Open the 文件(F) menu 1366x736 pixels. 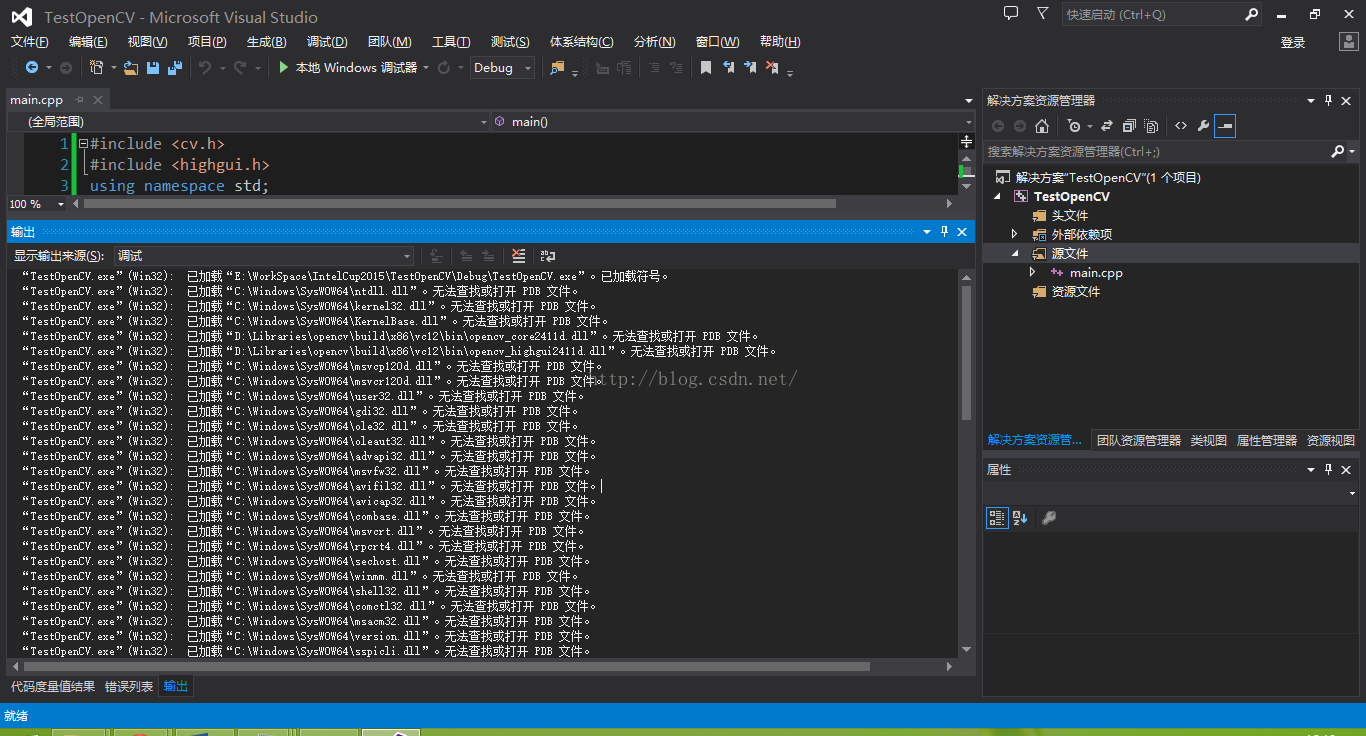[30, 42]
